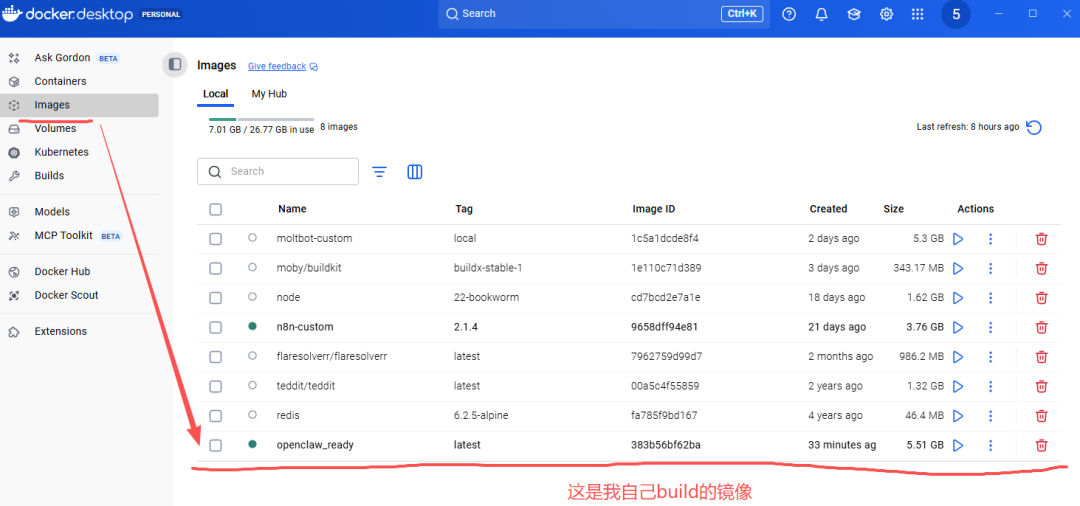This screenshot has height=506, width=1080.
Task: Click the images Search input field
Action: point(278,171)
